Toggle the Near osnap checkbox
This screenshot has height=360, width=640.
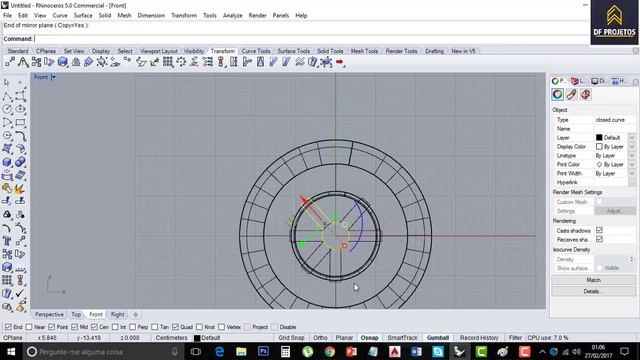point(29,327)
